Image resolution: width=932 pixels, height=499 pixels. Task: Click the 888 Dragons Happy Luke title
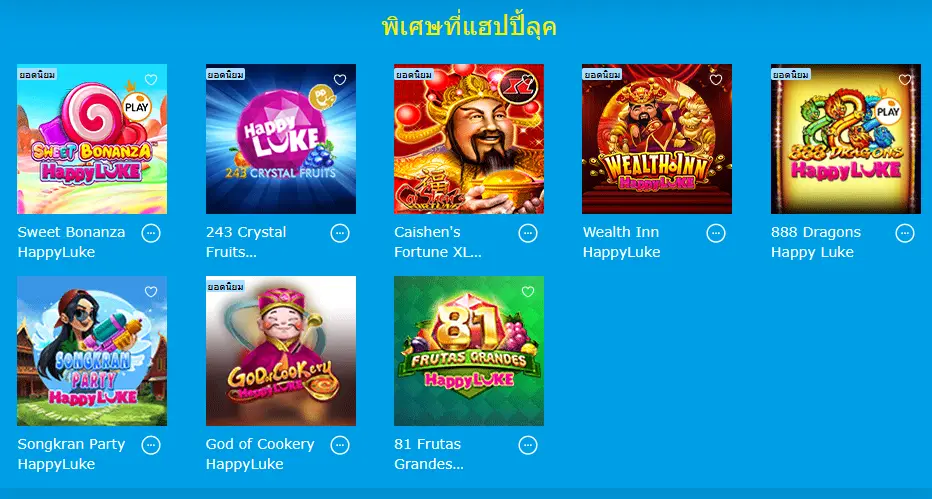pyautogui.click(x=816, y=242)
